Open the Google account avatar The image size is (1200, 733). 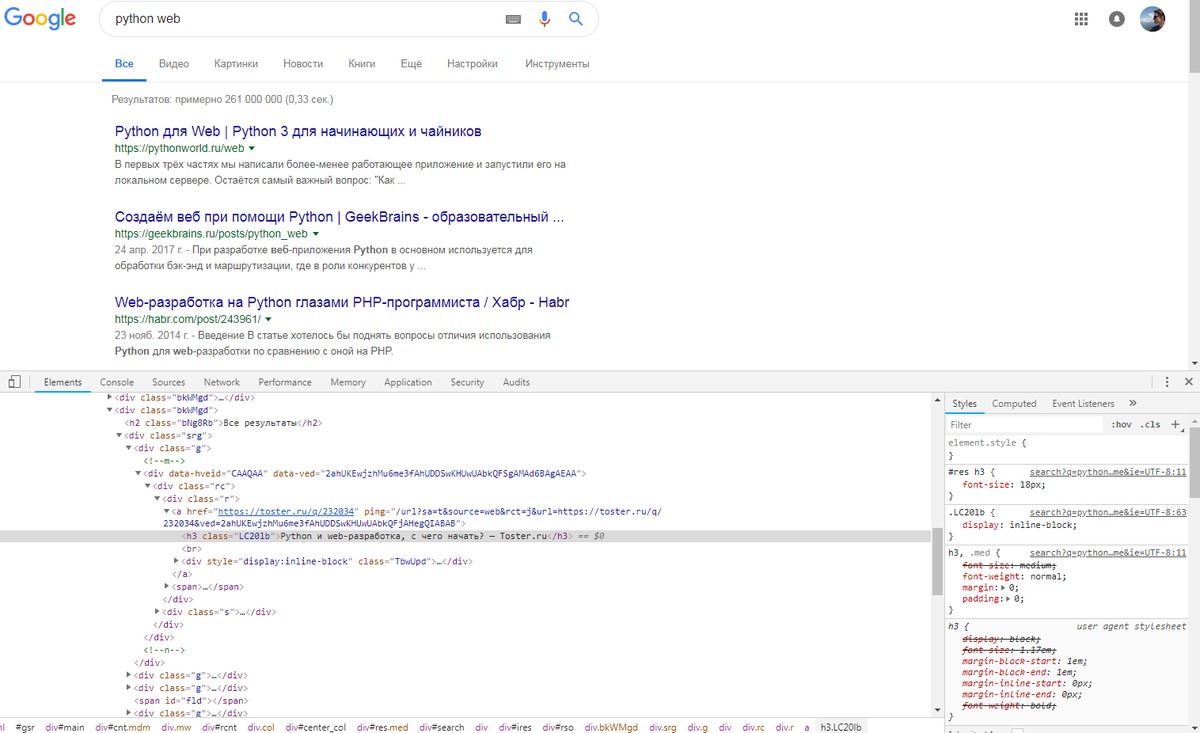[1153, 19]
